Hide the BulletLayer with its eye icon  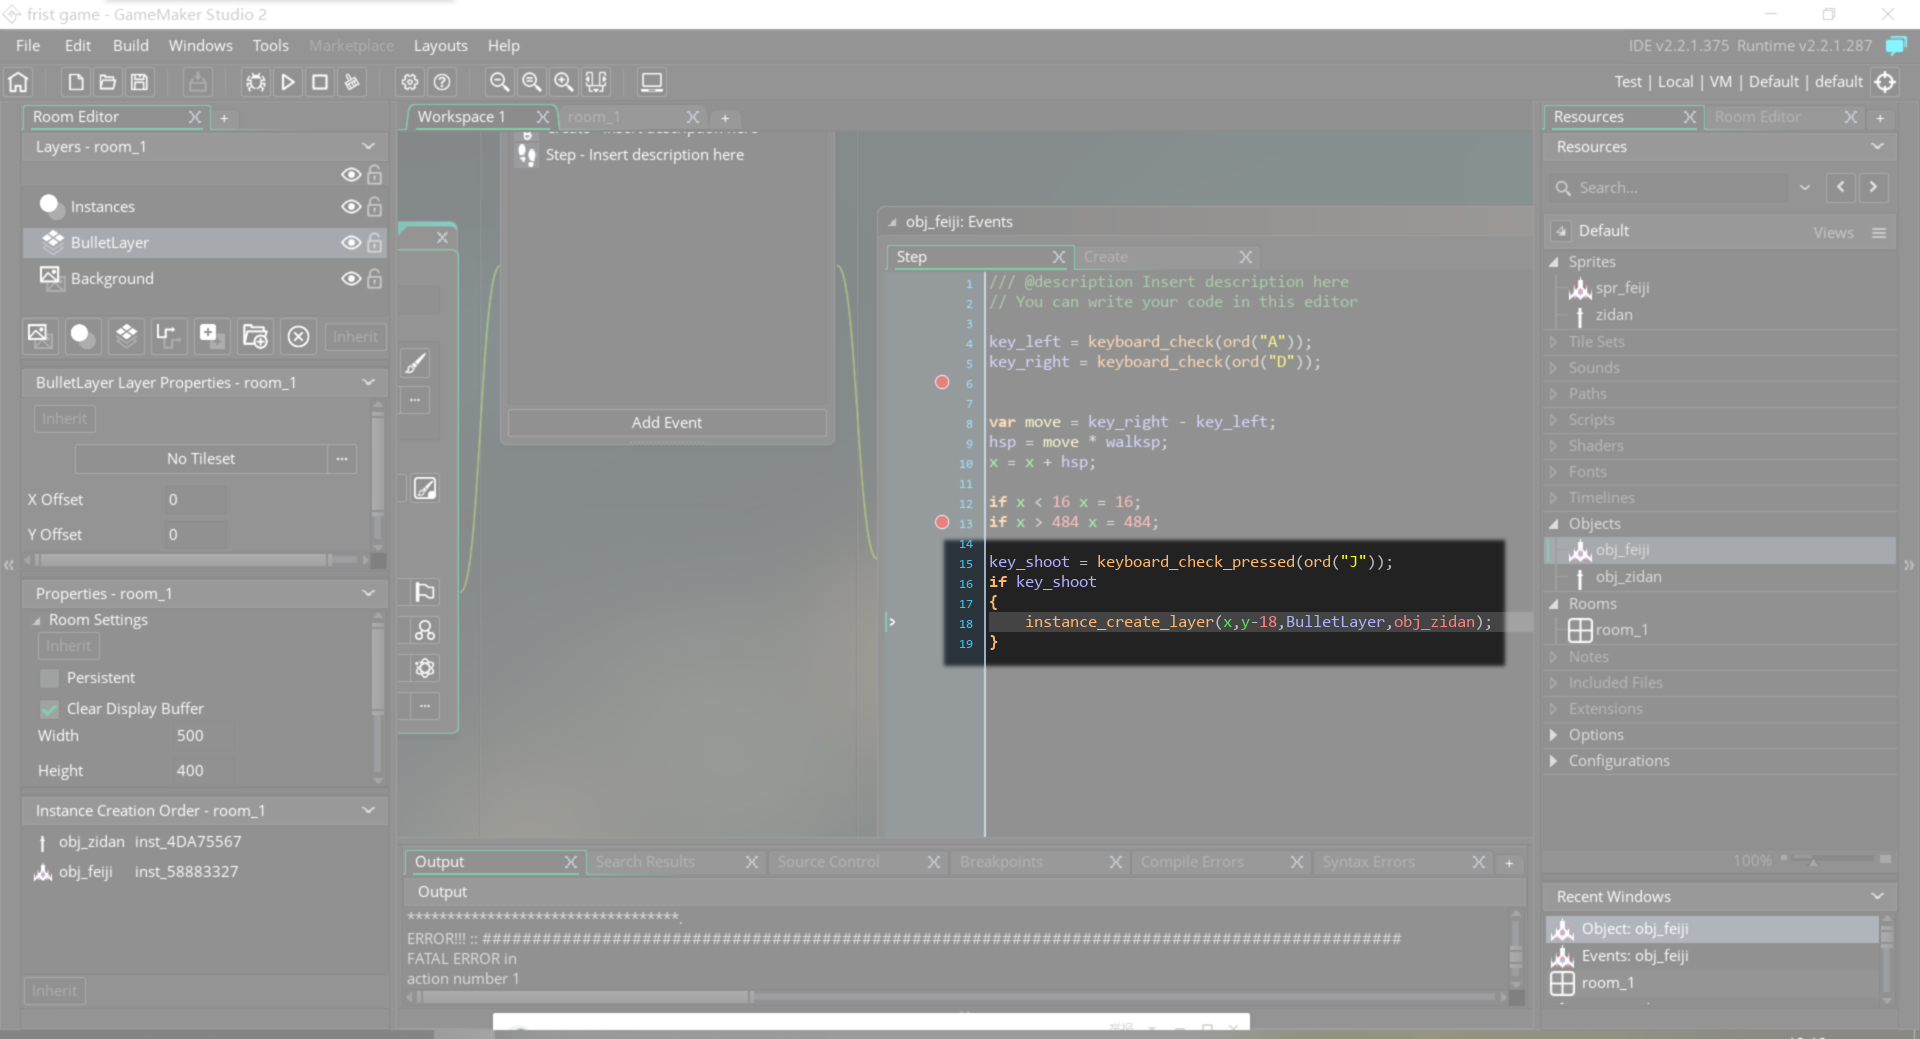[x=351, y=243]
